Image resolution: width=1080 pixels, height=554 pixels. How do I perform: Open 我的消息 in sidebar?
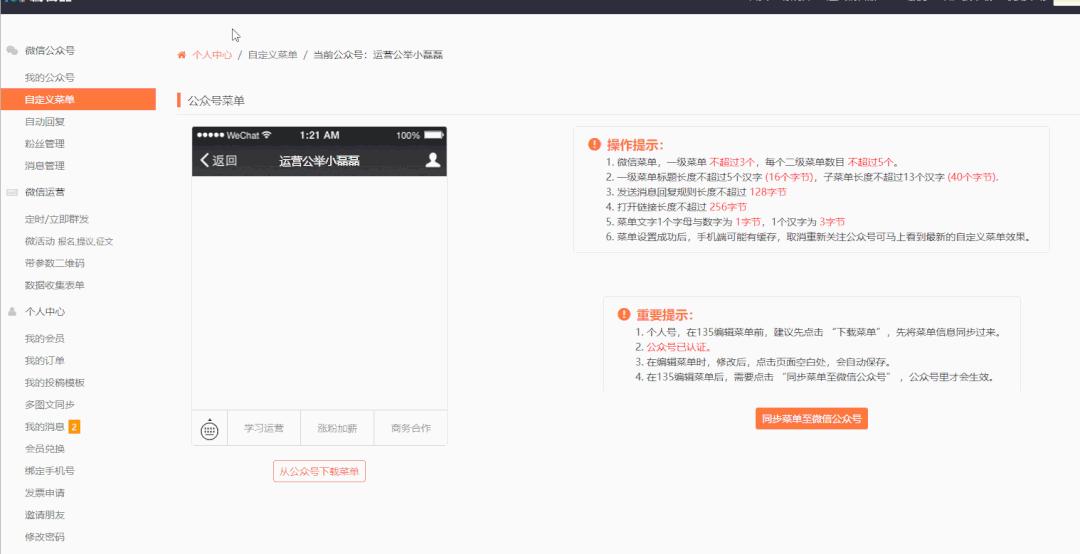click(x=45, y=427)
